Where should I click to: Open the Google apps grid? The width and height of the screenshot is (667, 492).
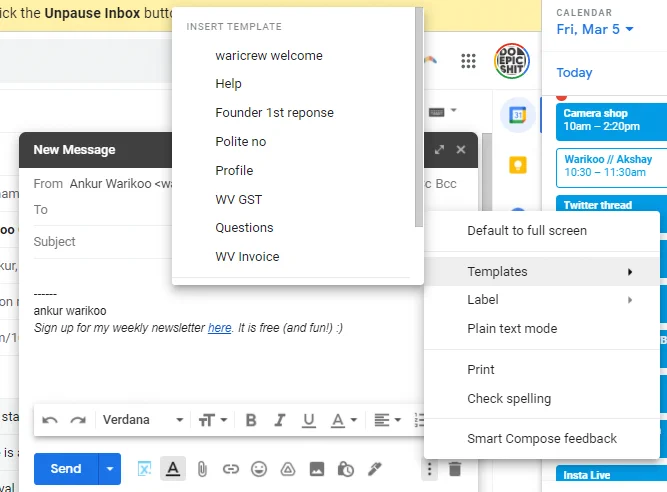click(x=468, y=61)
